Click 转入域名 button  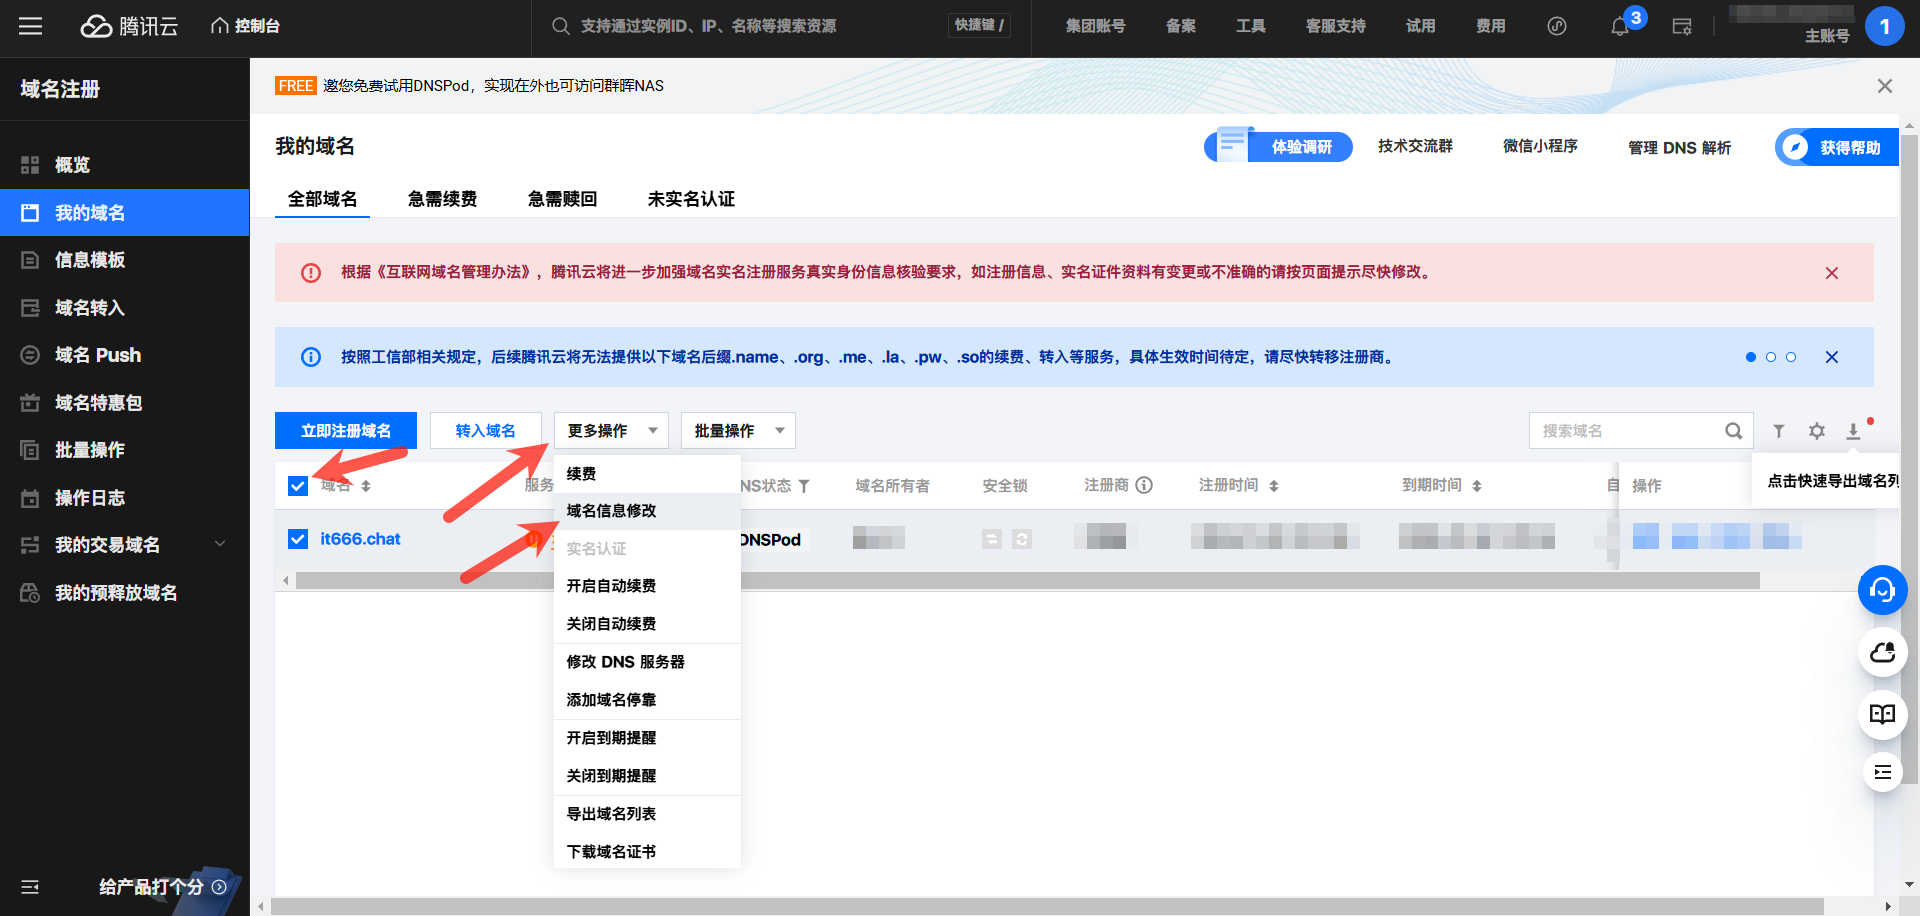click(x=486, y=431)
